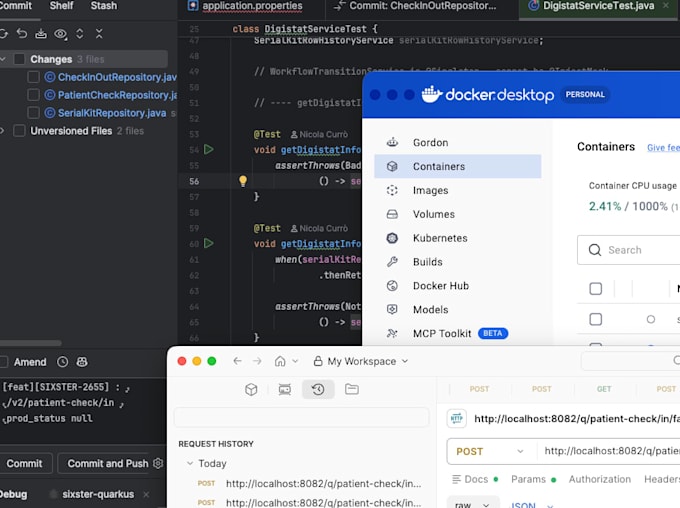Viewport: 680px width, 508px height.
Task: Click the Commit button
Action: tap(24, 463)
